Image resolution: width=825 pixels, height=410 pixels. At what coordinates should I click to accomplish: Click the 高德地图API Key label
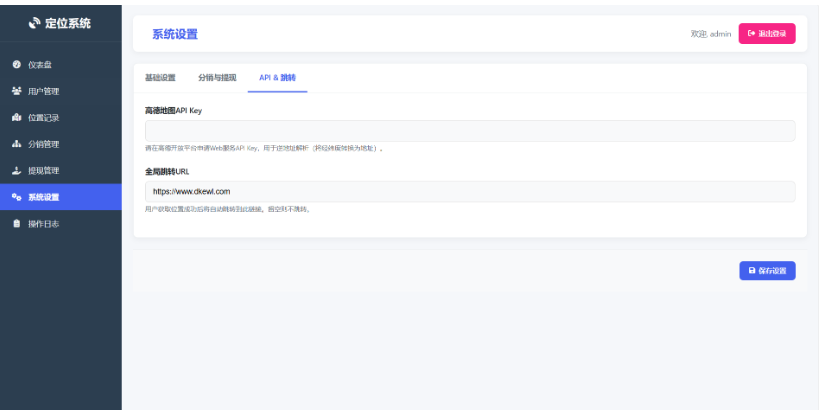[x=173, y=111]
